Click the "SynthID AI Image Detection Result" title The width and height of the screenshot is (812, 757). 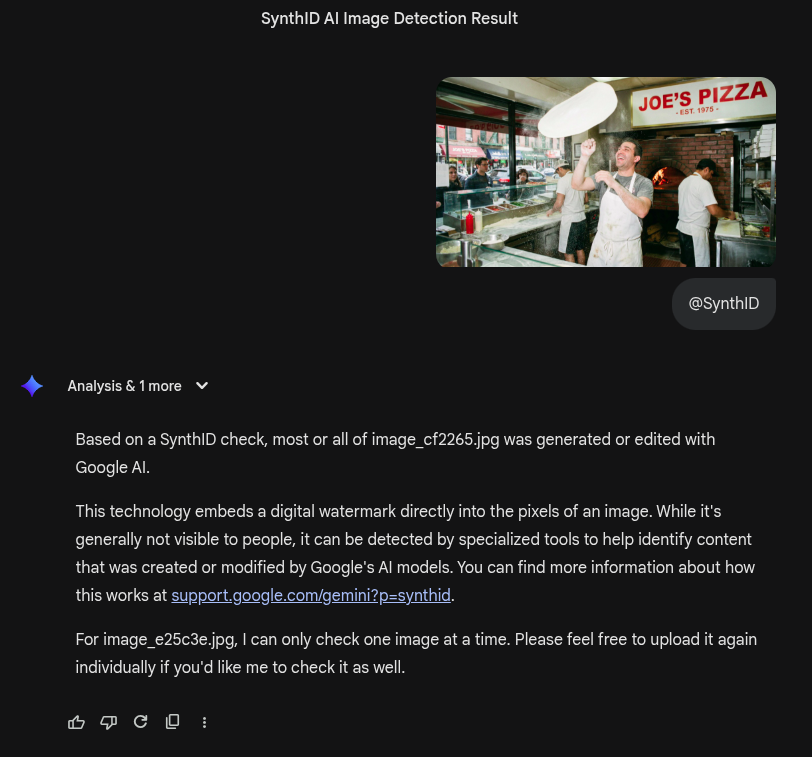(x=389, y=19)
